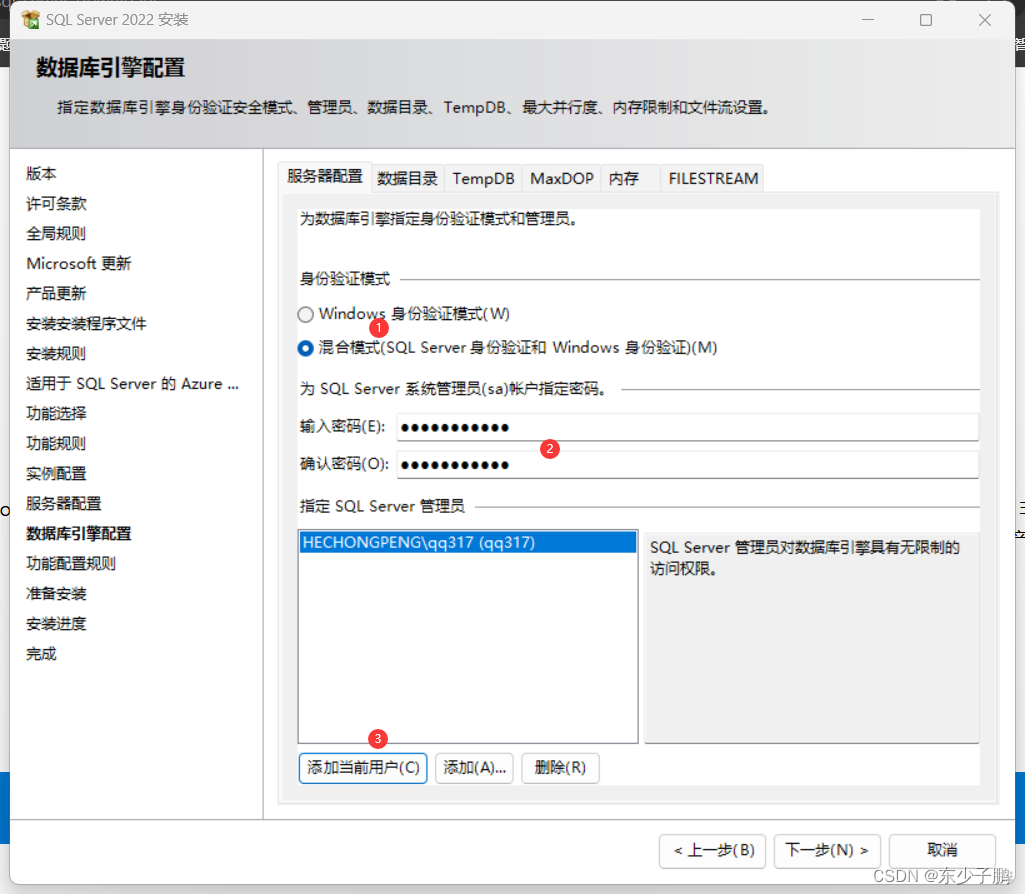Select the 混合模式 authentication radio button

(304, 348)
